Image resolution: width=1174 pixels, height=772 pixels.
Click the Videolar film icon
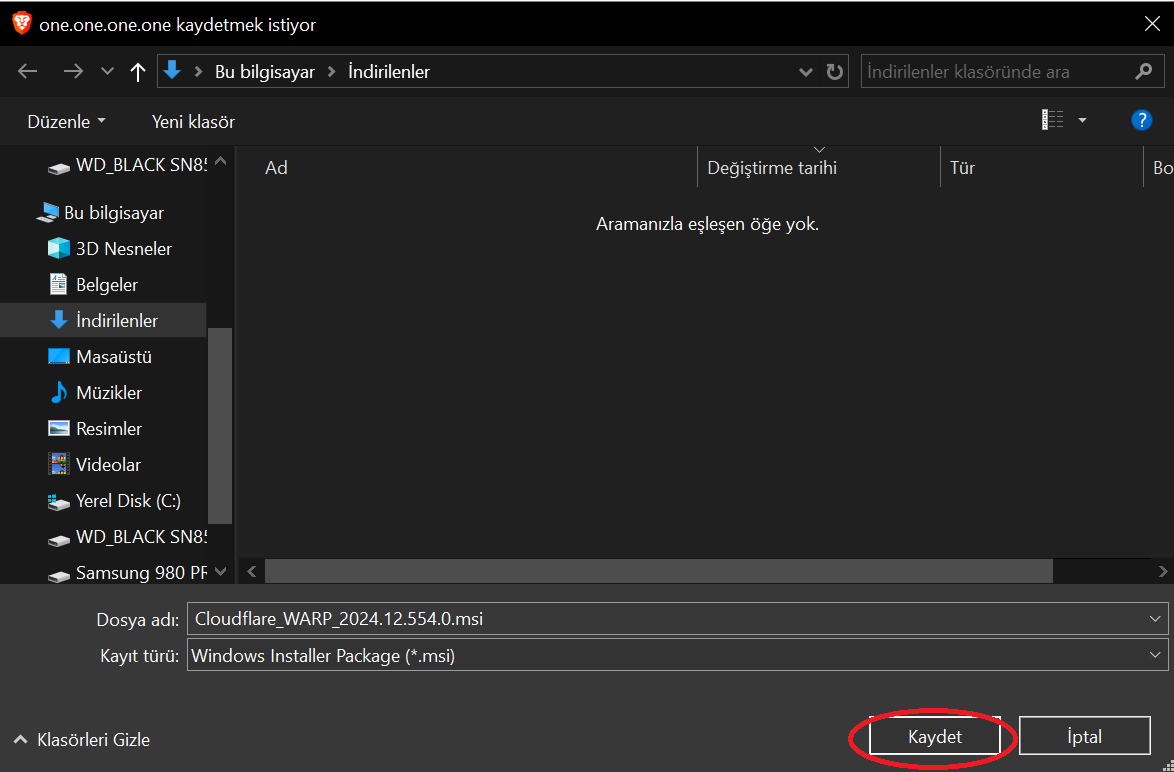(x=58, y=464)
